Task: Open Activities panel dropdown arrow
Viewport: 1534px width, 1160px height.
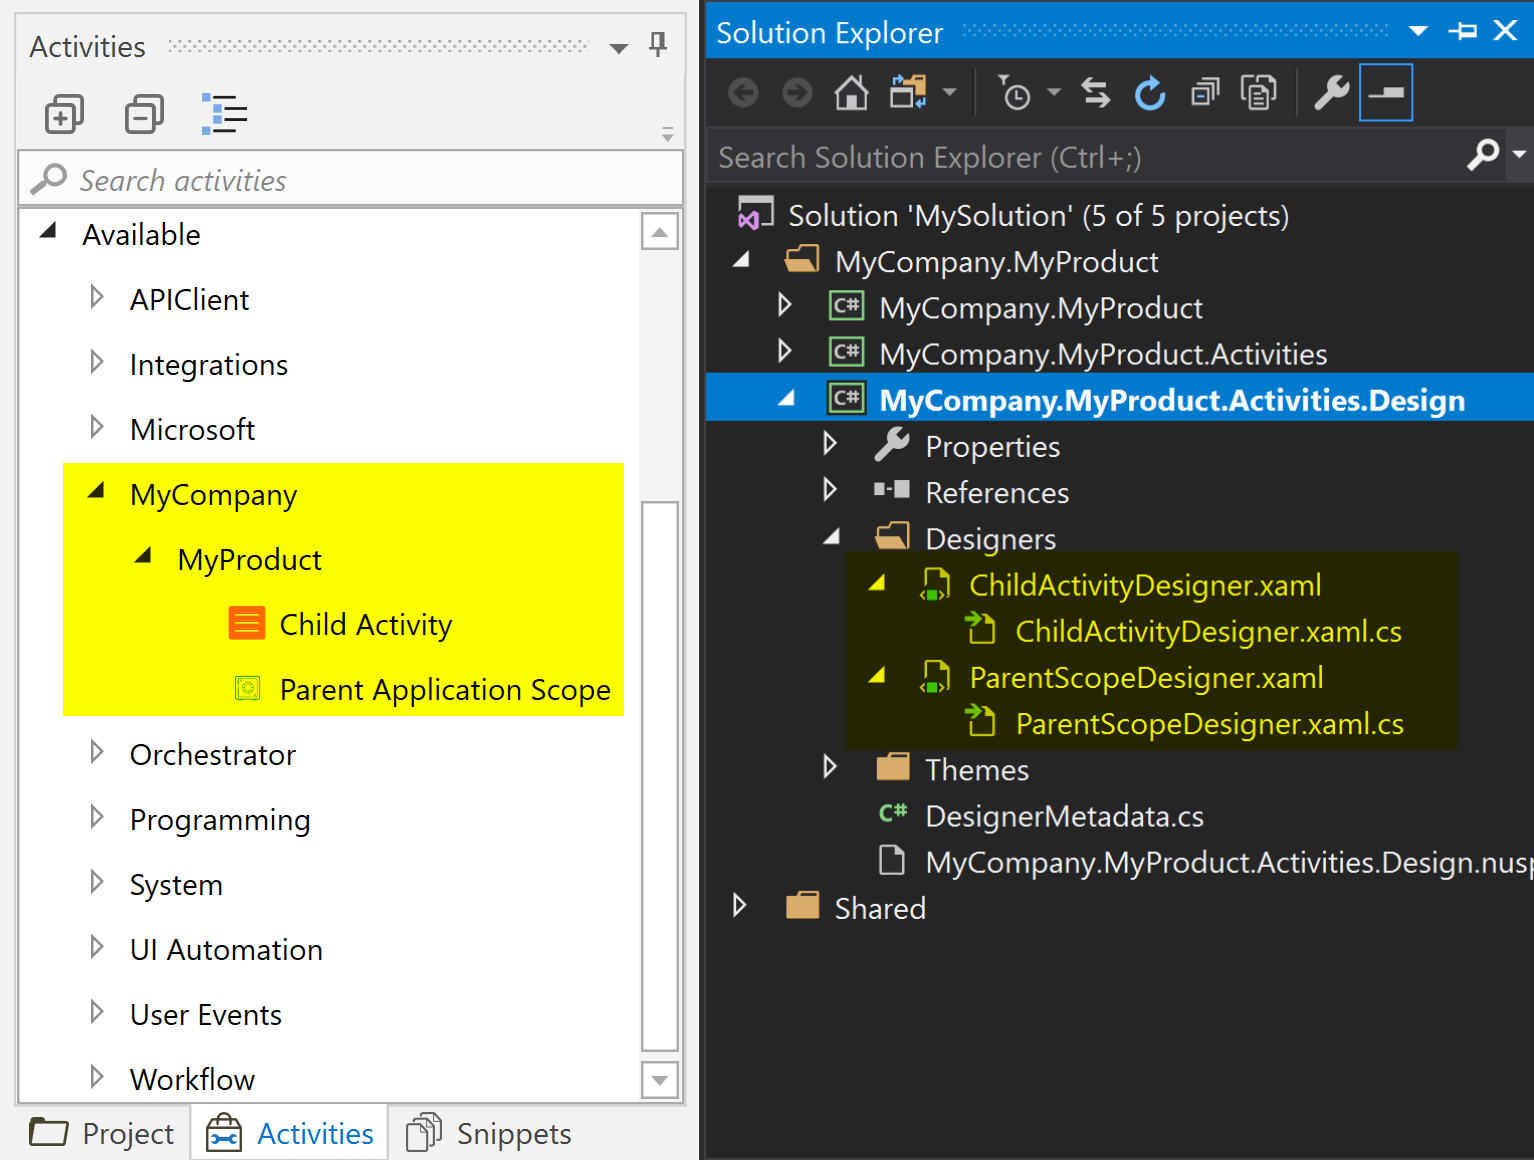Action: pyautogui.click(x=619, y=48)
